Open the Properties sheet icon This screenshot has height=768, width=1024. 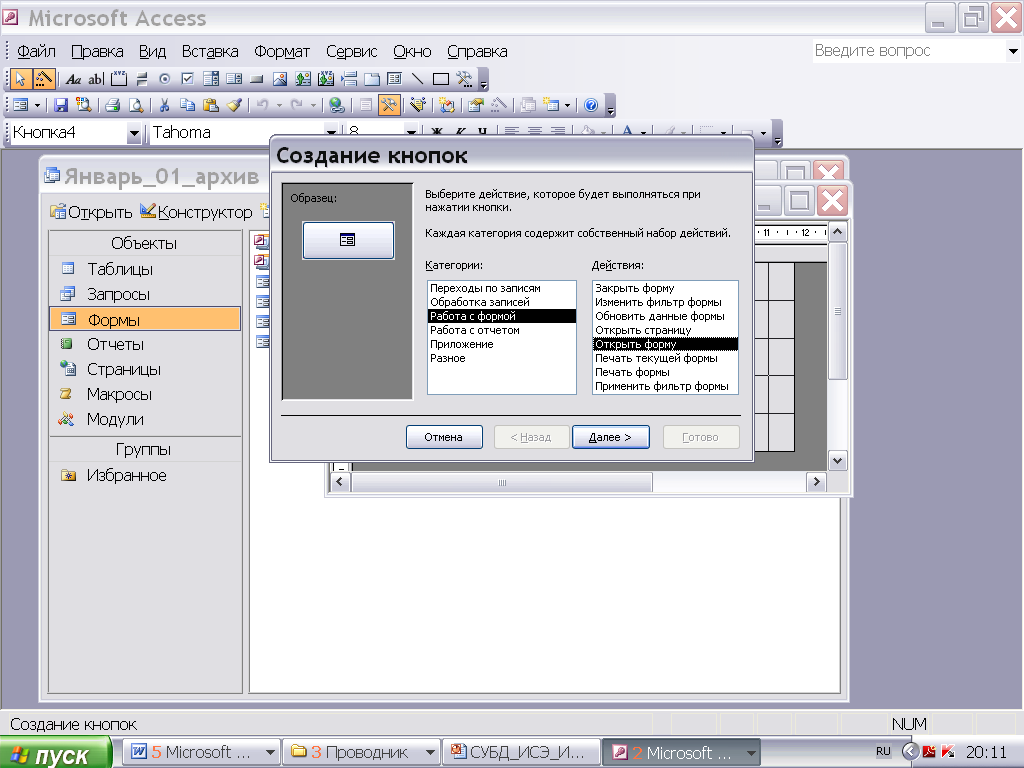[x=476, y=105]
